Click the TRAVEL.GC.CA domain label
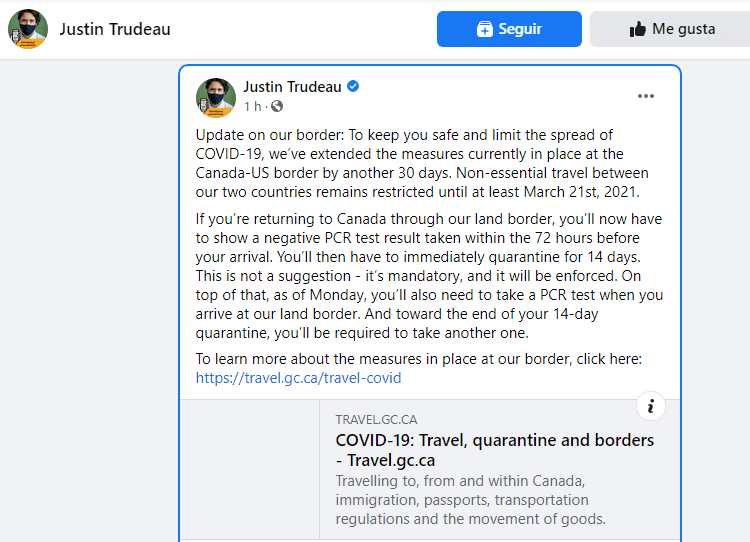Viewport: 750px width, 542px height. click(376, 420)
